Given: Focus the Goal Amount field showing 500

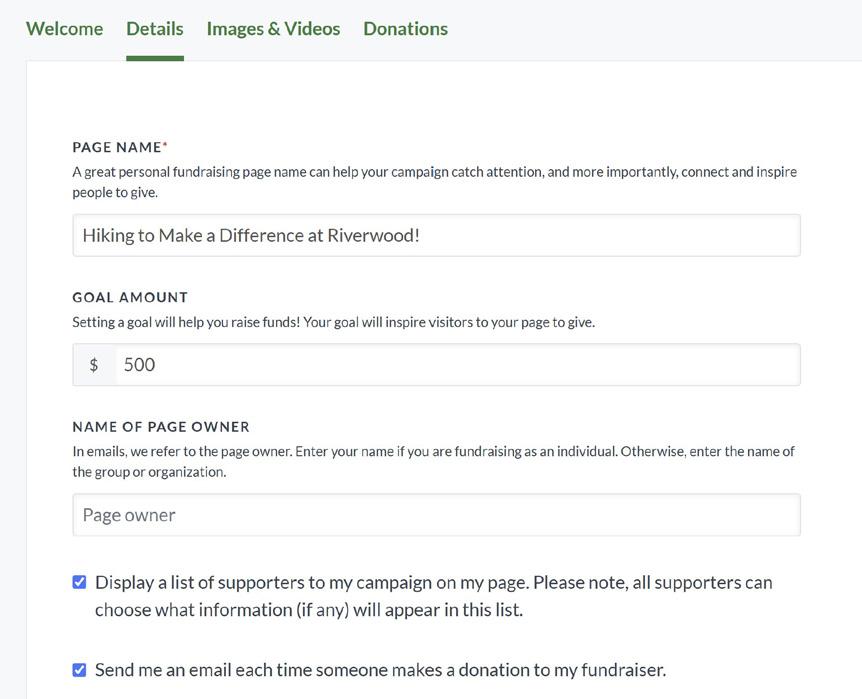Looking at the screenshot, I should click(x=456, y=365).
